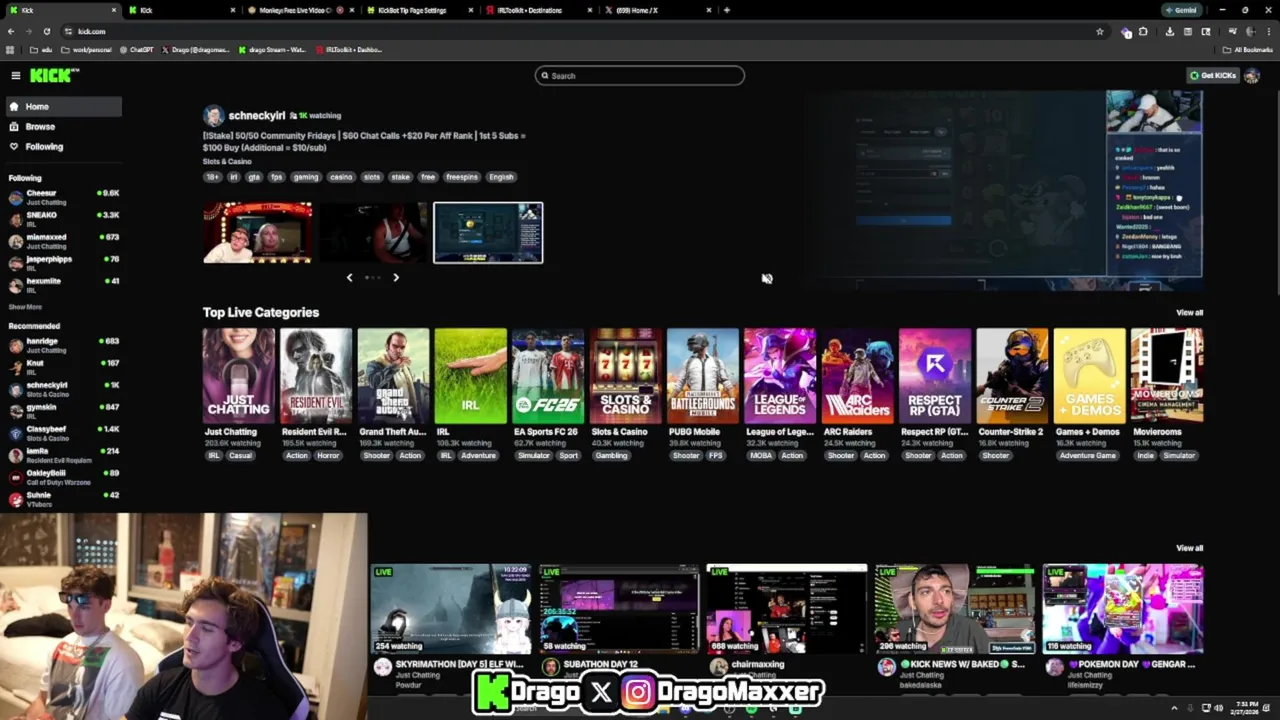
Task: Open SKYRIMATHON live stream thumbnail
Action: point(451,609)
